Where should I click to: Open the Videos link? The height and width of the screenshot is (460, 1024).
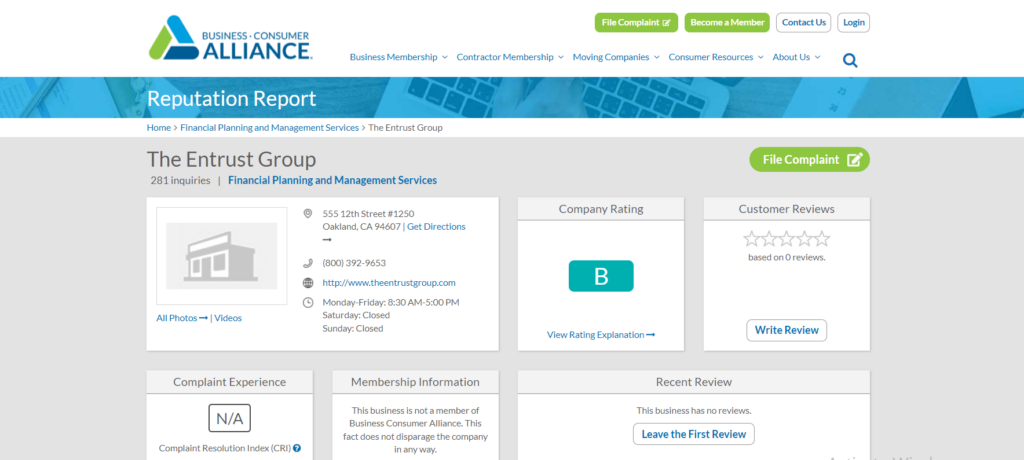(x=228, y=318)
